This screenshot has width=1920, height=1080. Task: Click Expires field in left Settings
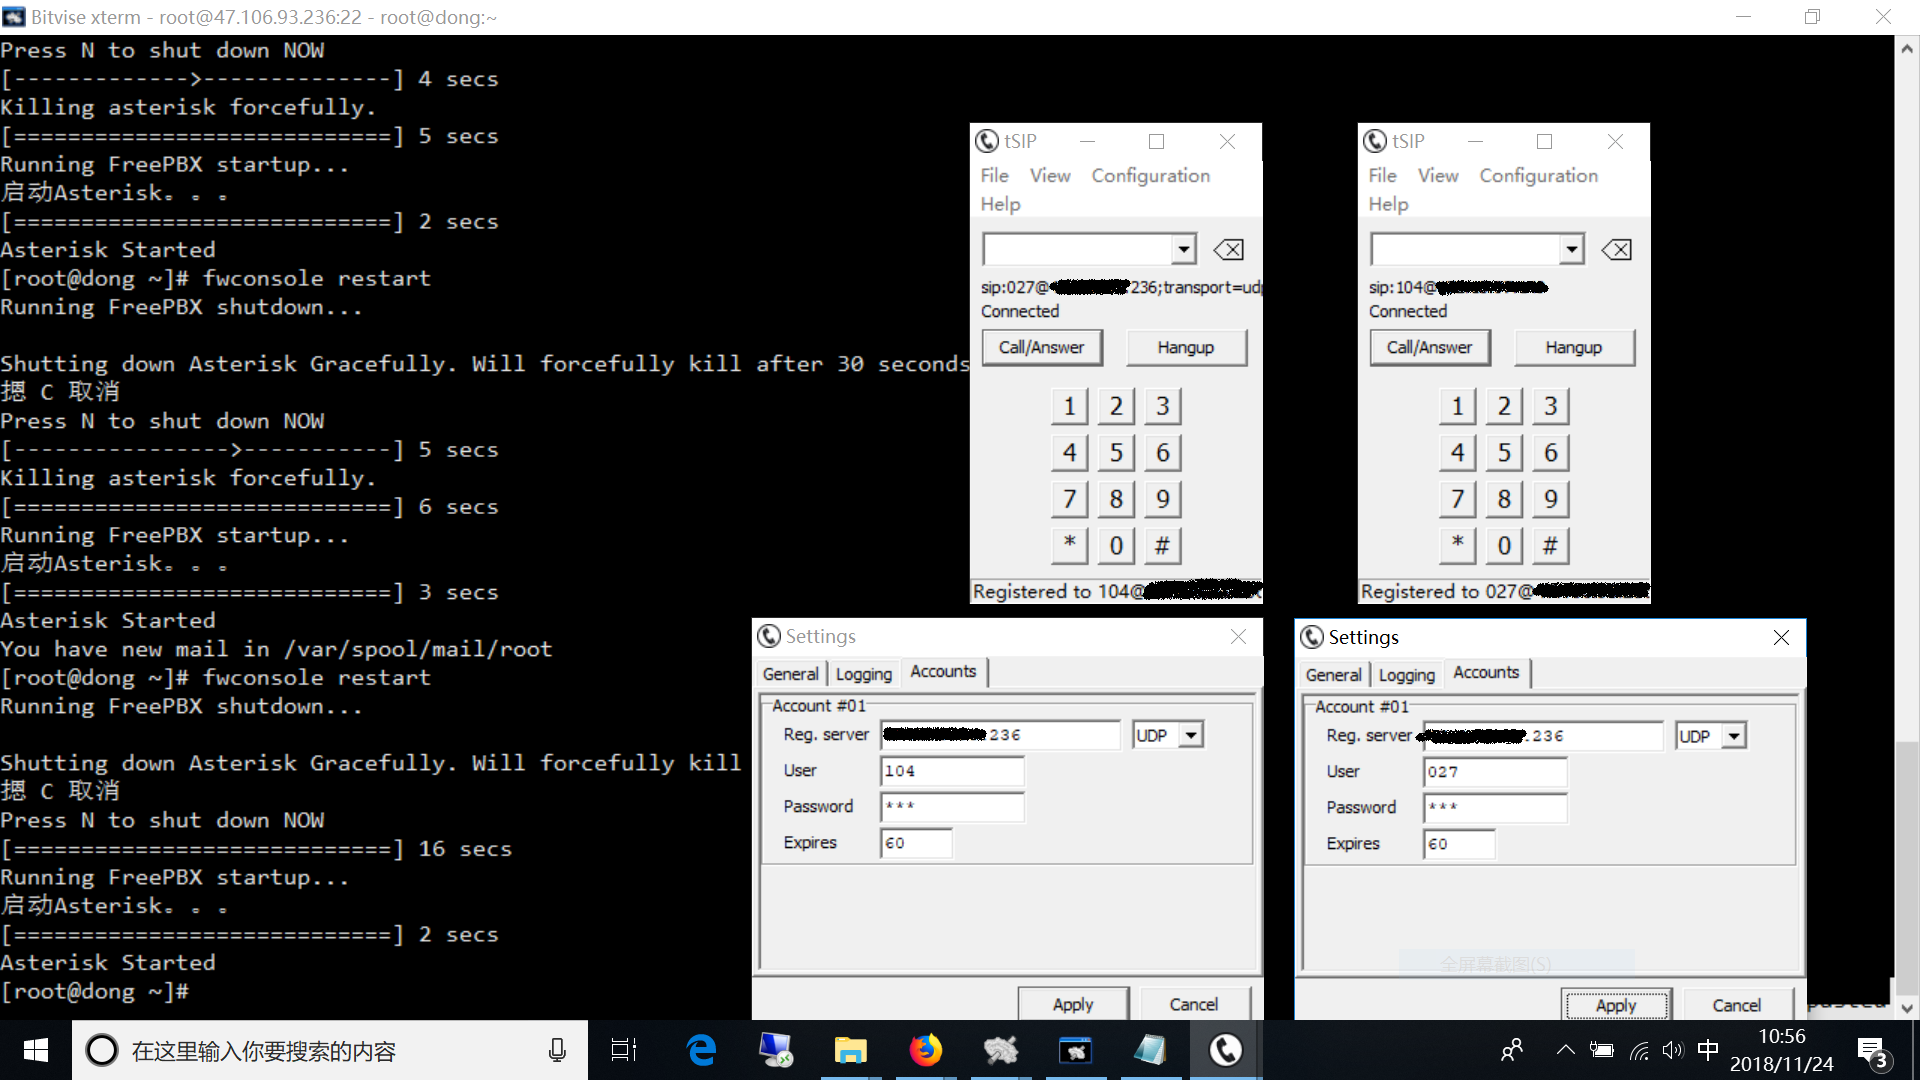pyautogui.click(x=916, y=843)
